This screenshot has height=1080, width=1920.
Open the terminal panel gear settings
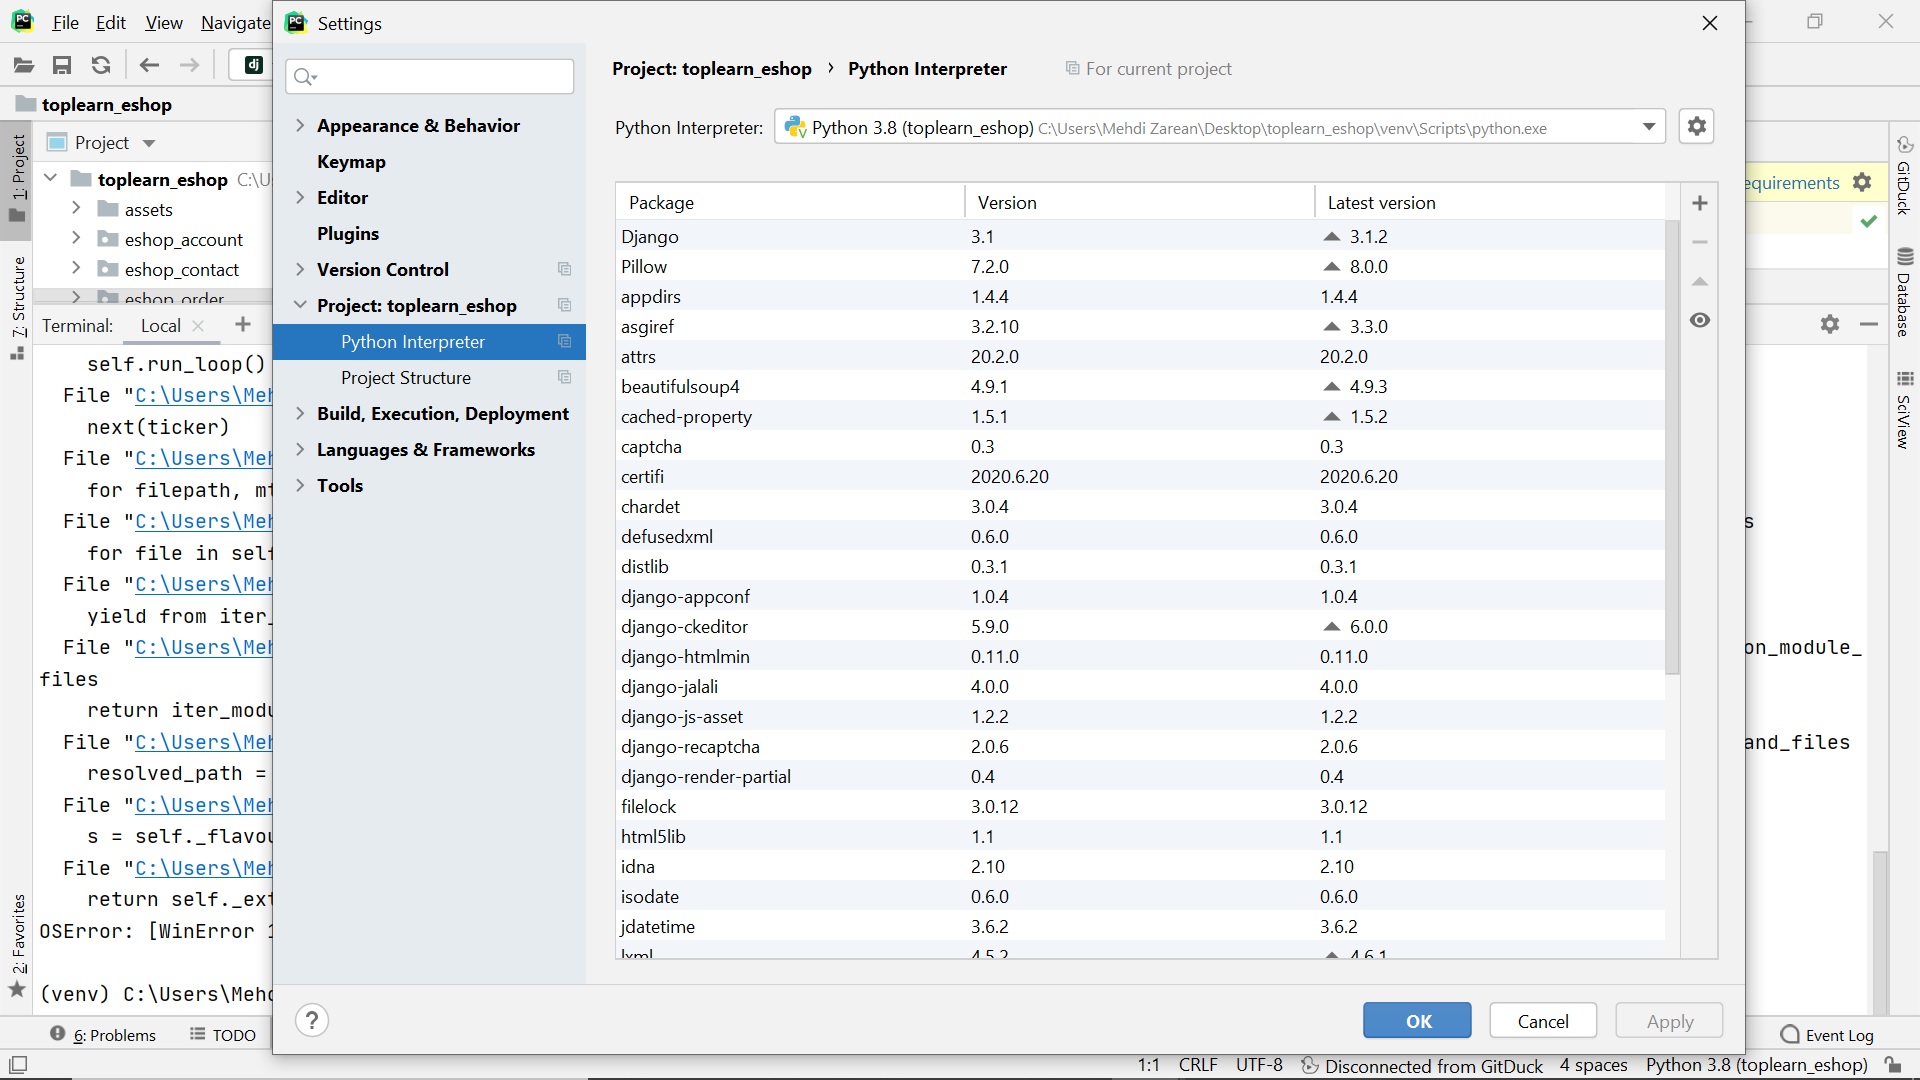(1829, 324)
